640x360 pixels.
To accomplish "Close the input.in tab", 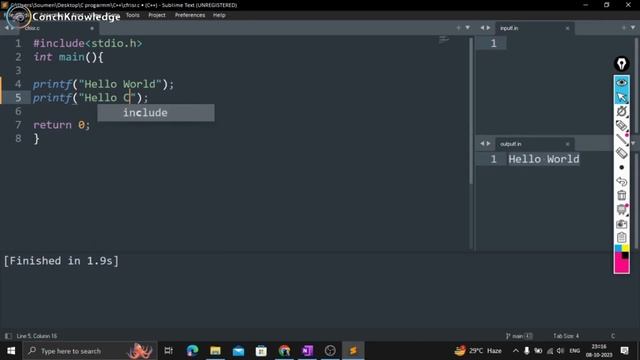I will 567,28.
